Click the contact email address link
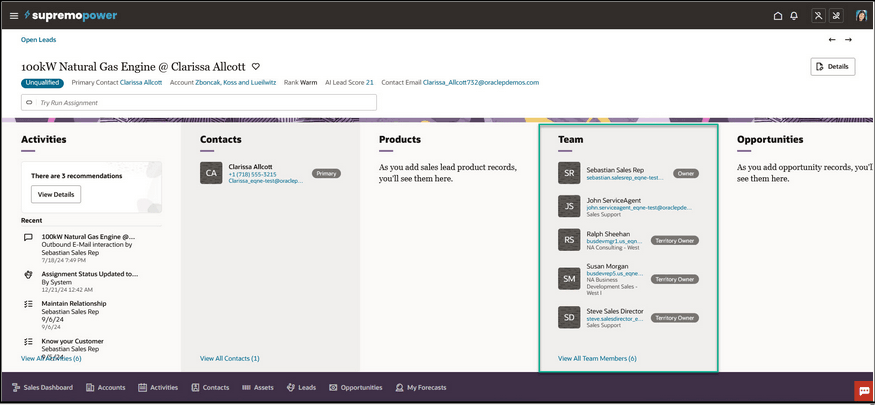Viewport: 875px width, 405px height. click(x=481, y=83)
